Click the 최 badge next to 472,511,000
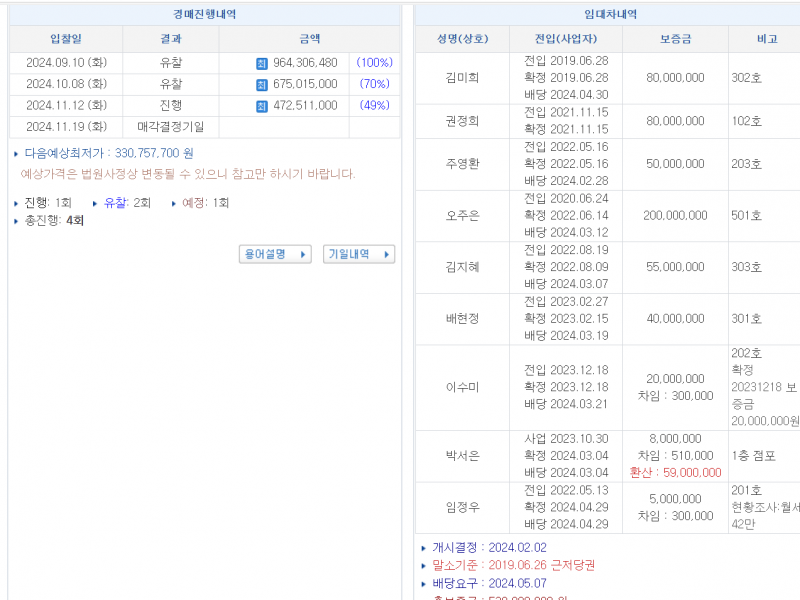Screen dimensions: 800x600 click(260, 106)
